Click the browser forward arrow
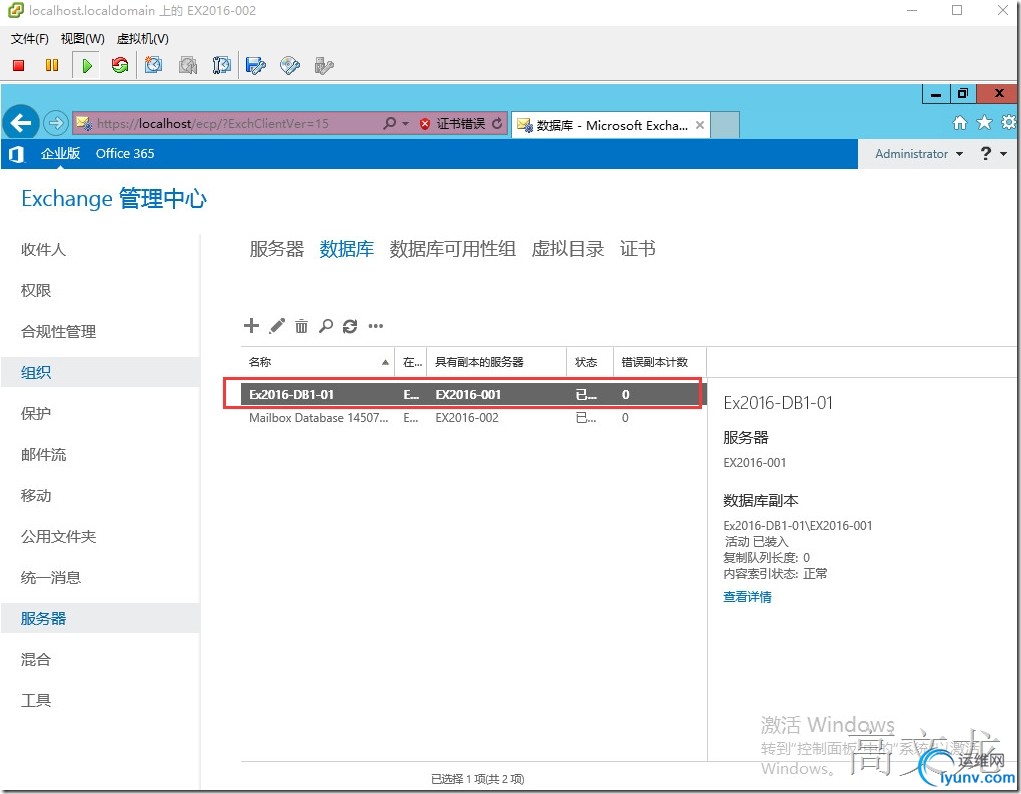 pyautogui.click(x=56, y=122)
